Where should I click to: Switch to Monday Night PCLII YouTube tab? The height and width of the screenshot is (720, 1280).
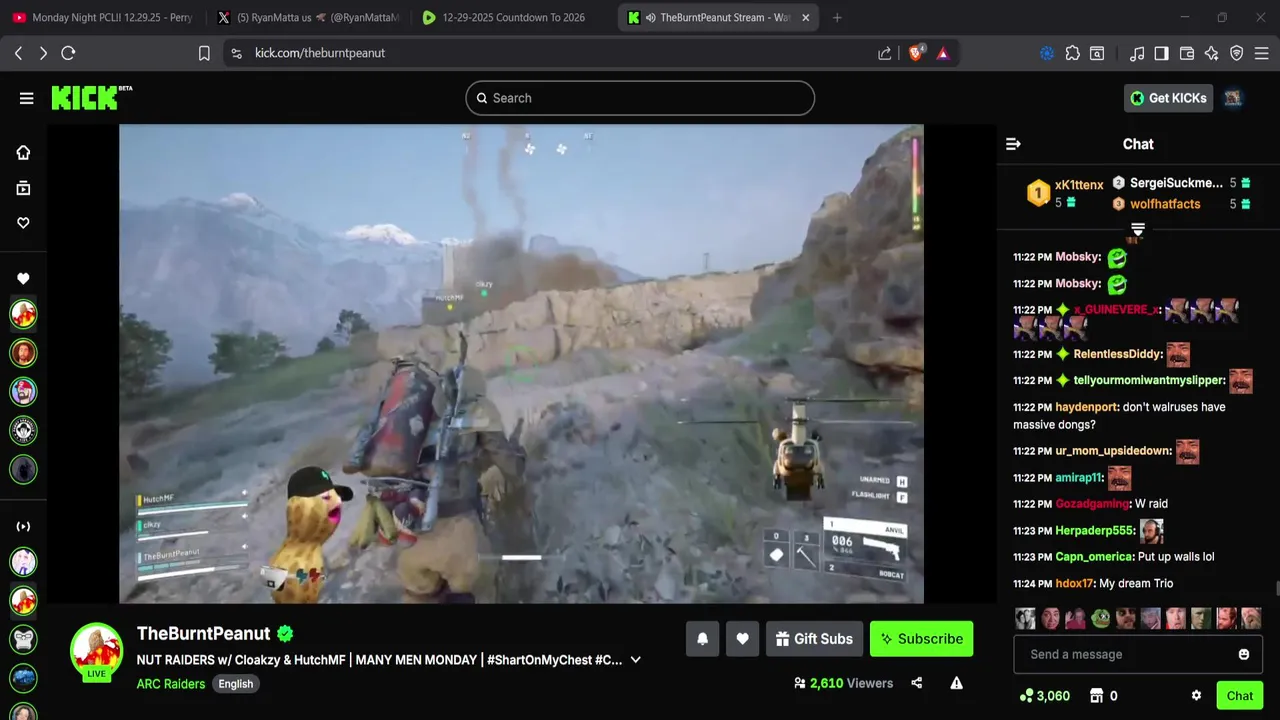pyautogui.click(x=105, y=17)
